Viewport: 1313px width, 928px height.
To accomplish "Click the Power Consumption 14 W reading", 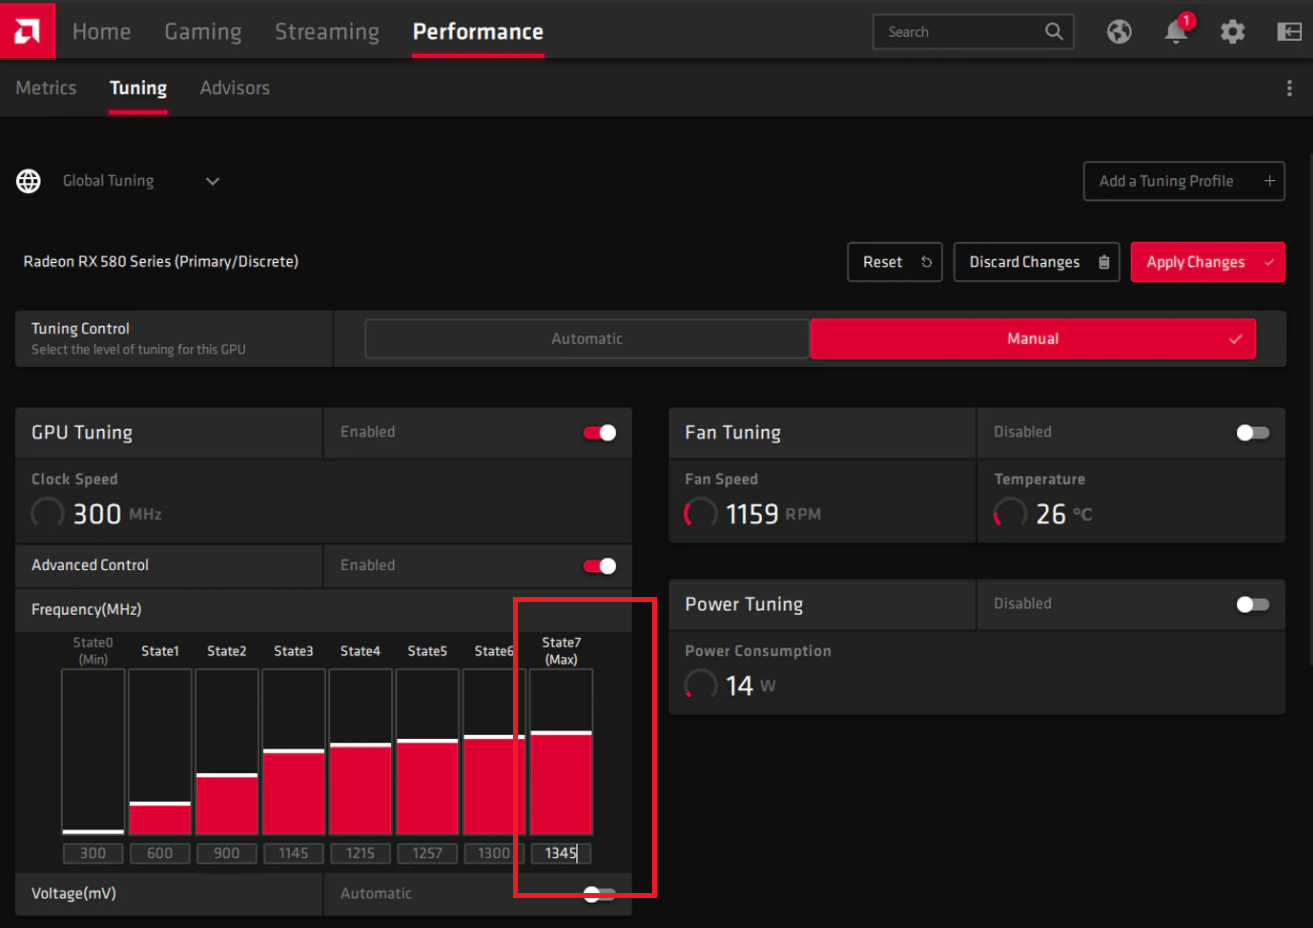I will (x=731, y=686).
